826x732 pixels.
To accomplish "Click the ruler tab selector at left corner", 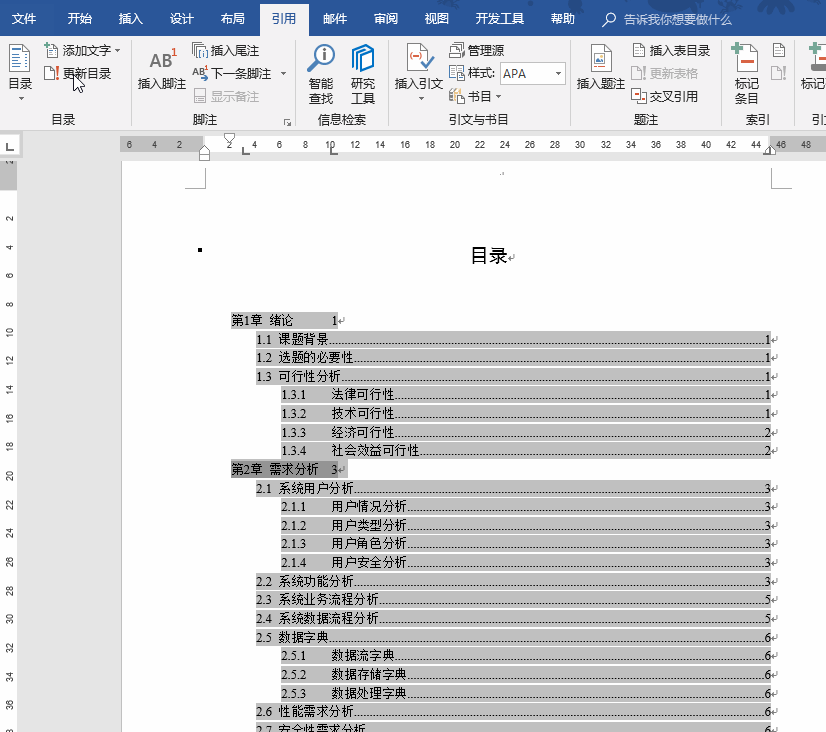I will point(9,146).
